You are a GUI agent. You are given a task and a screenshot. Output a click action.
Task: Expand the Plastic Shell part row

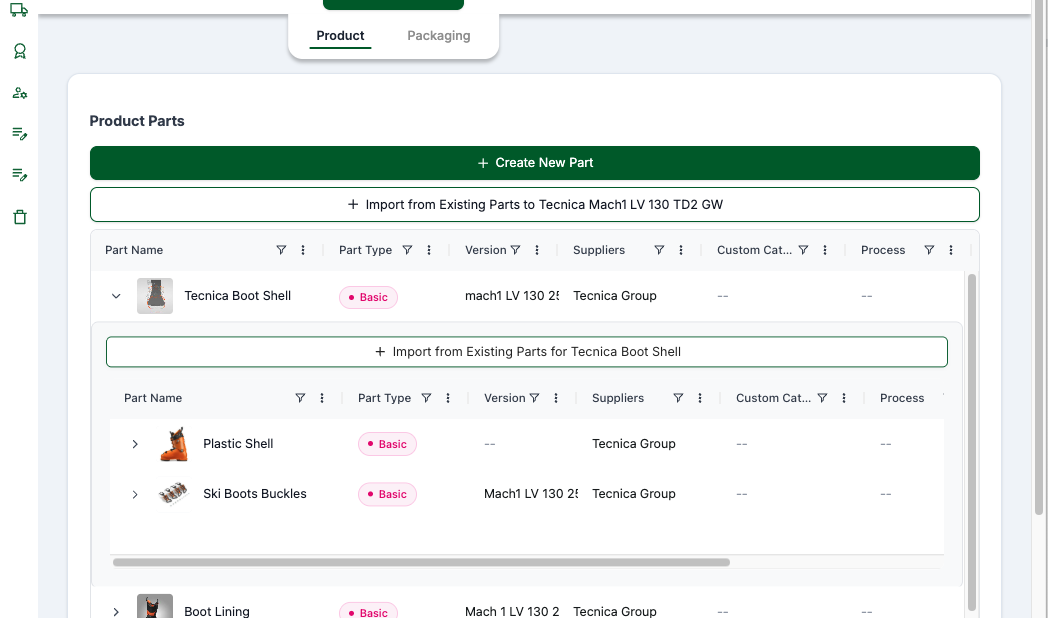click(135, 444)
